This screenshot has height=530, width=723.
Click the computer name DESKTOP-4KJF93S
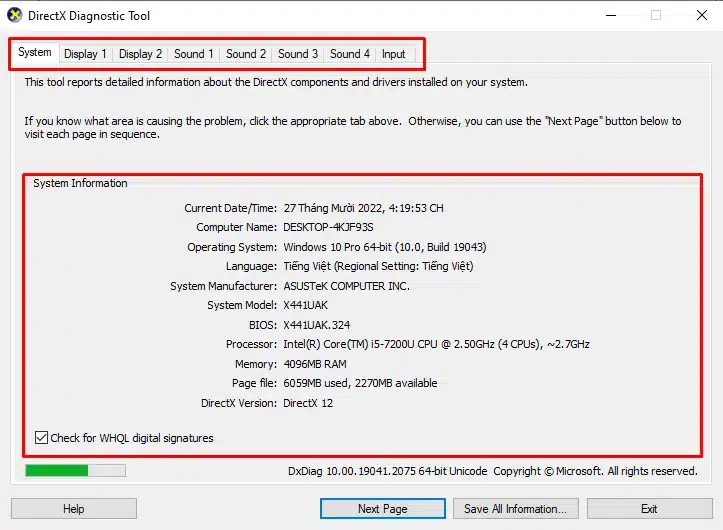[x=328, y=227]
